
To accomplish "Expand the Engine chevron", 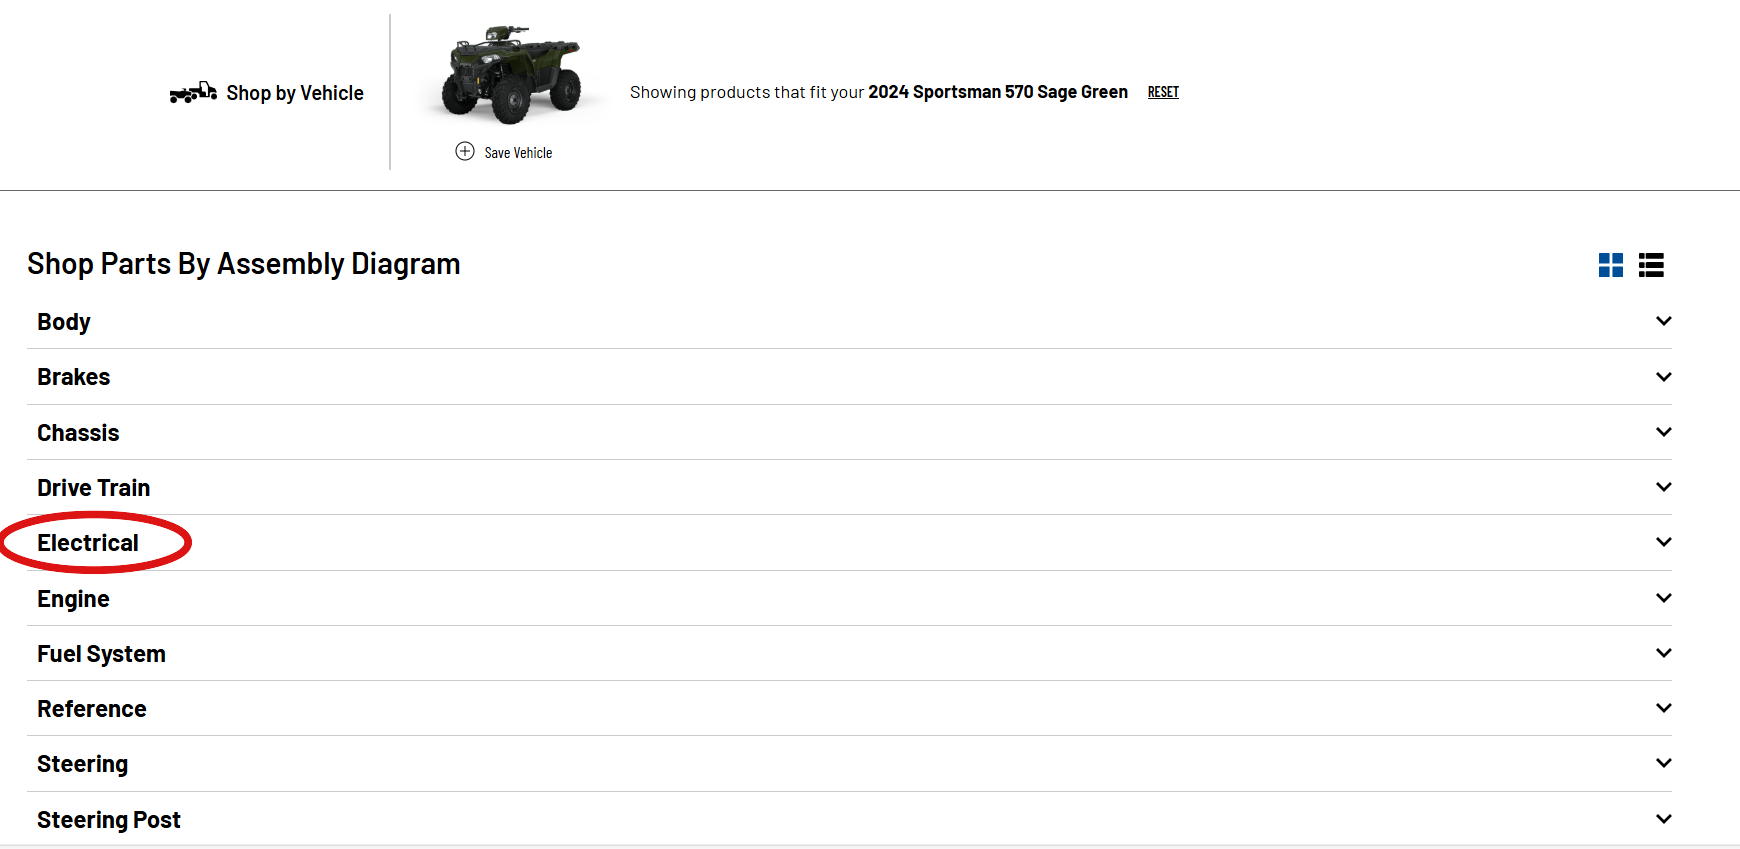I will click(1663, 598).
